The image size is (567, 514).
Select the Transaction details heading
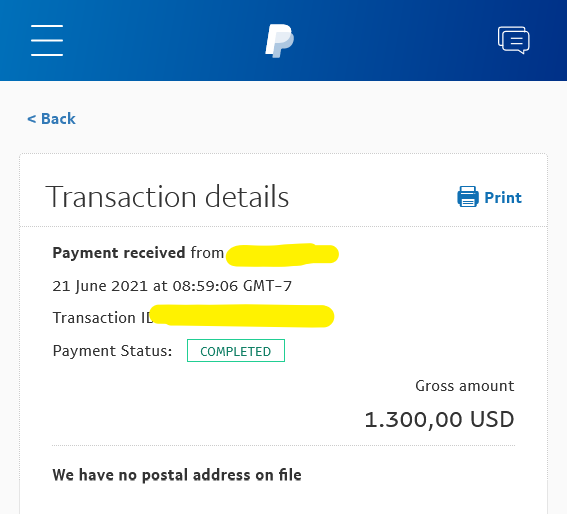pyautogui.click(x=167, y=197)
